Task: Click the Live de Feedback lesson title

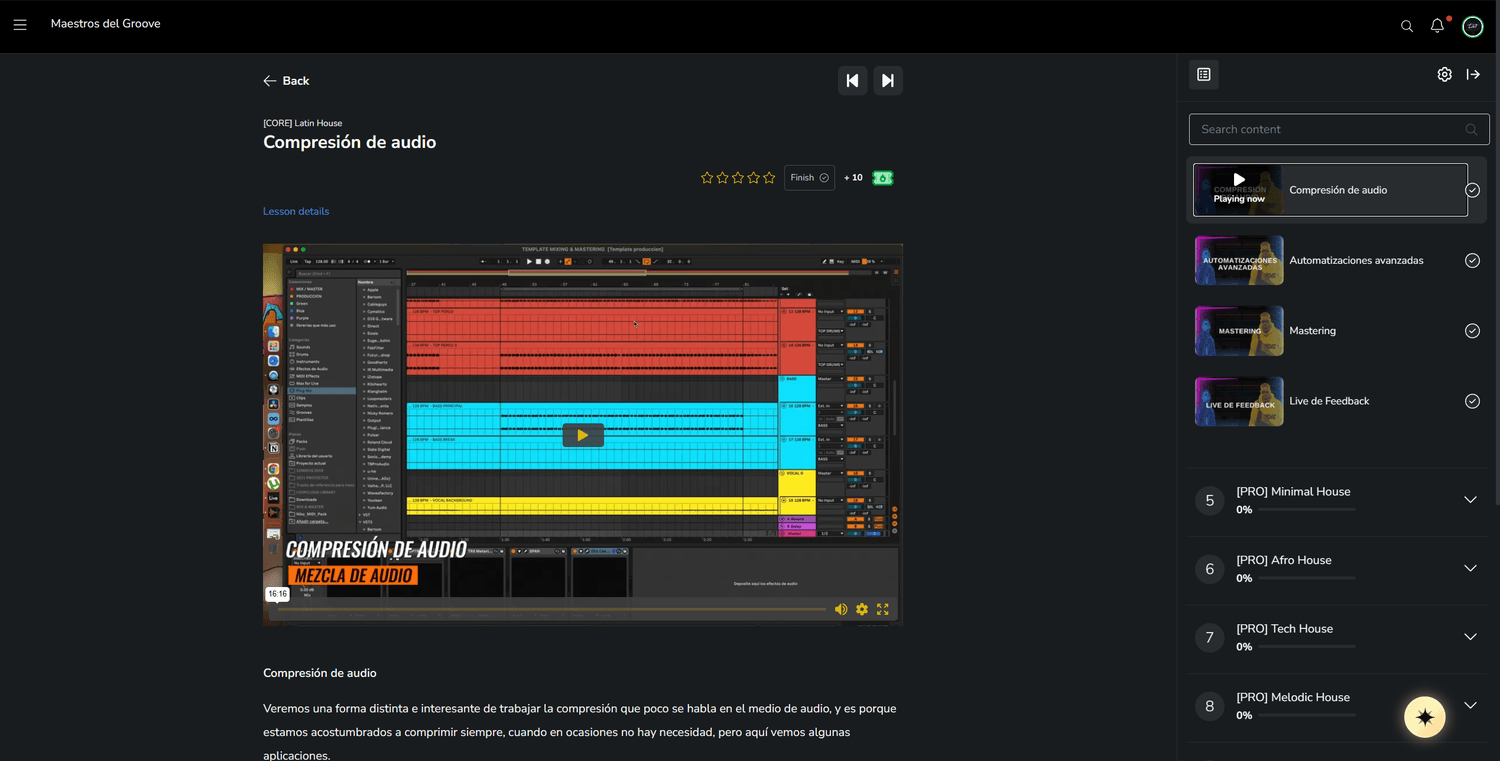Action: [1329, 401]
